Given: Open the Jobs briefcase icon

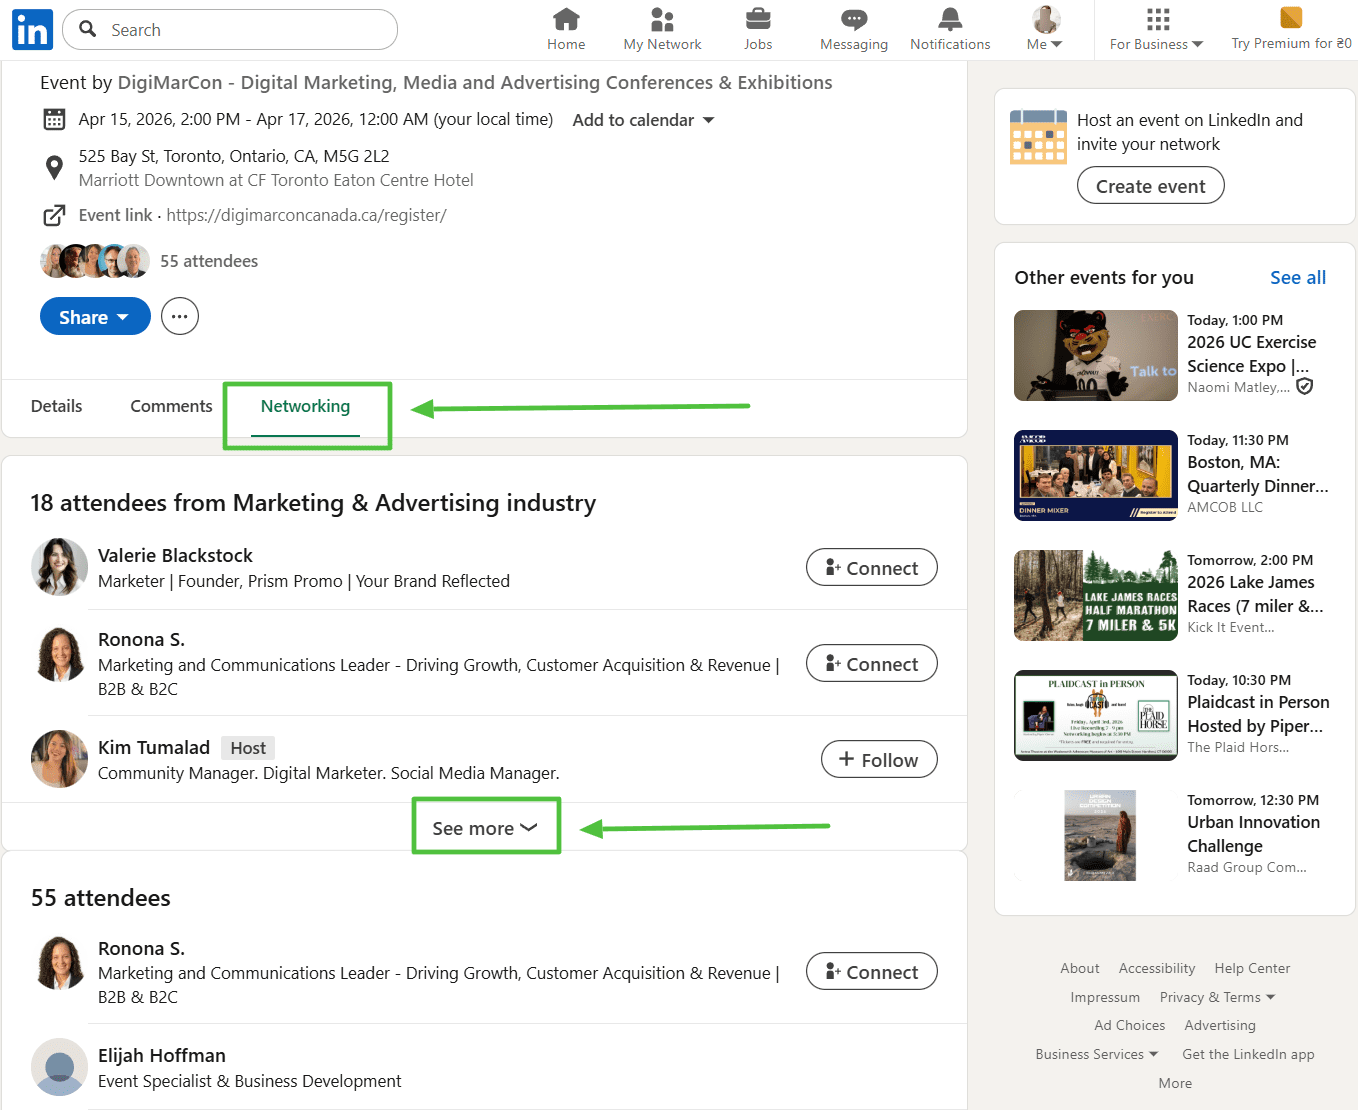Looking at the screenshot, I should click(x=758, y=20).
